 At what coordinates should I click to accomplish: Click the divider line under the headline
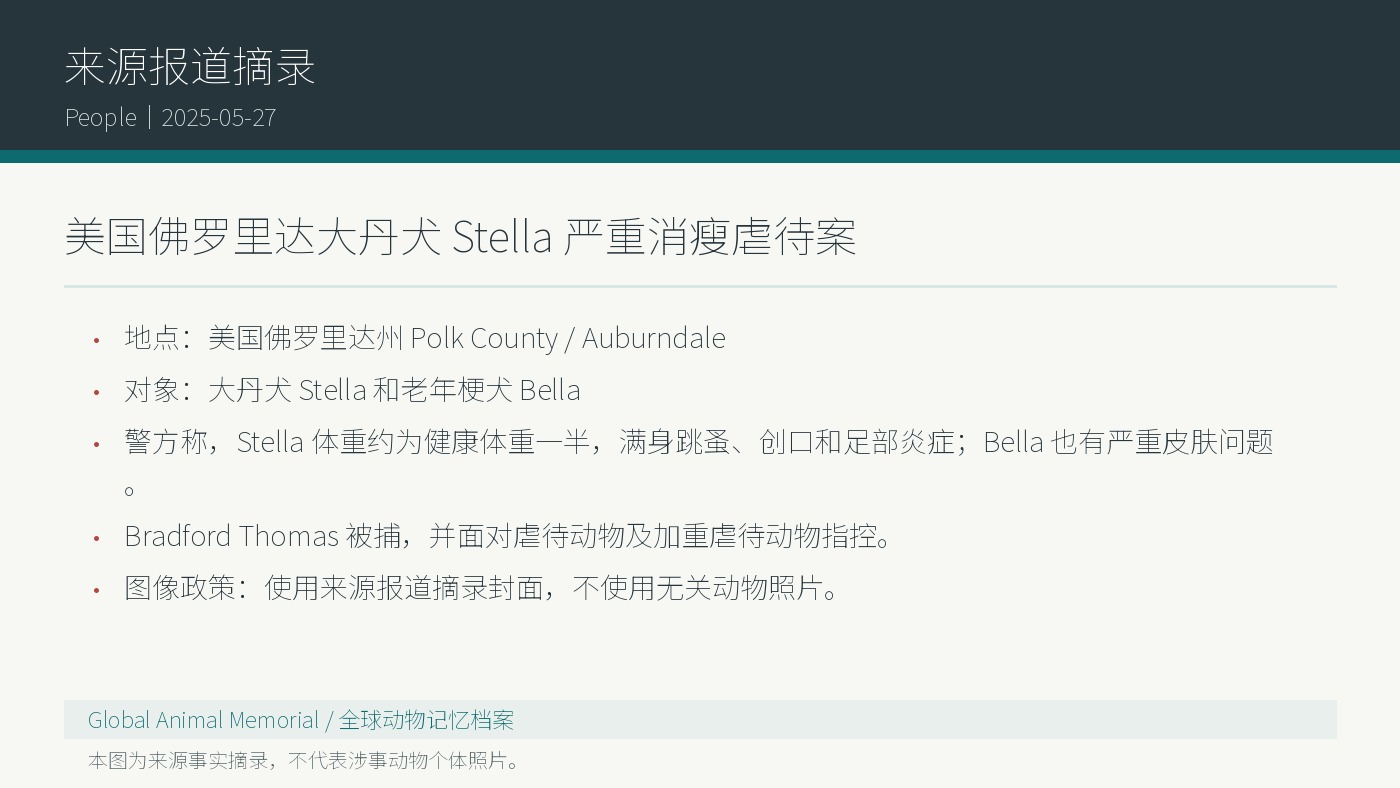point(700,286)
